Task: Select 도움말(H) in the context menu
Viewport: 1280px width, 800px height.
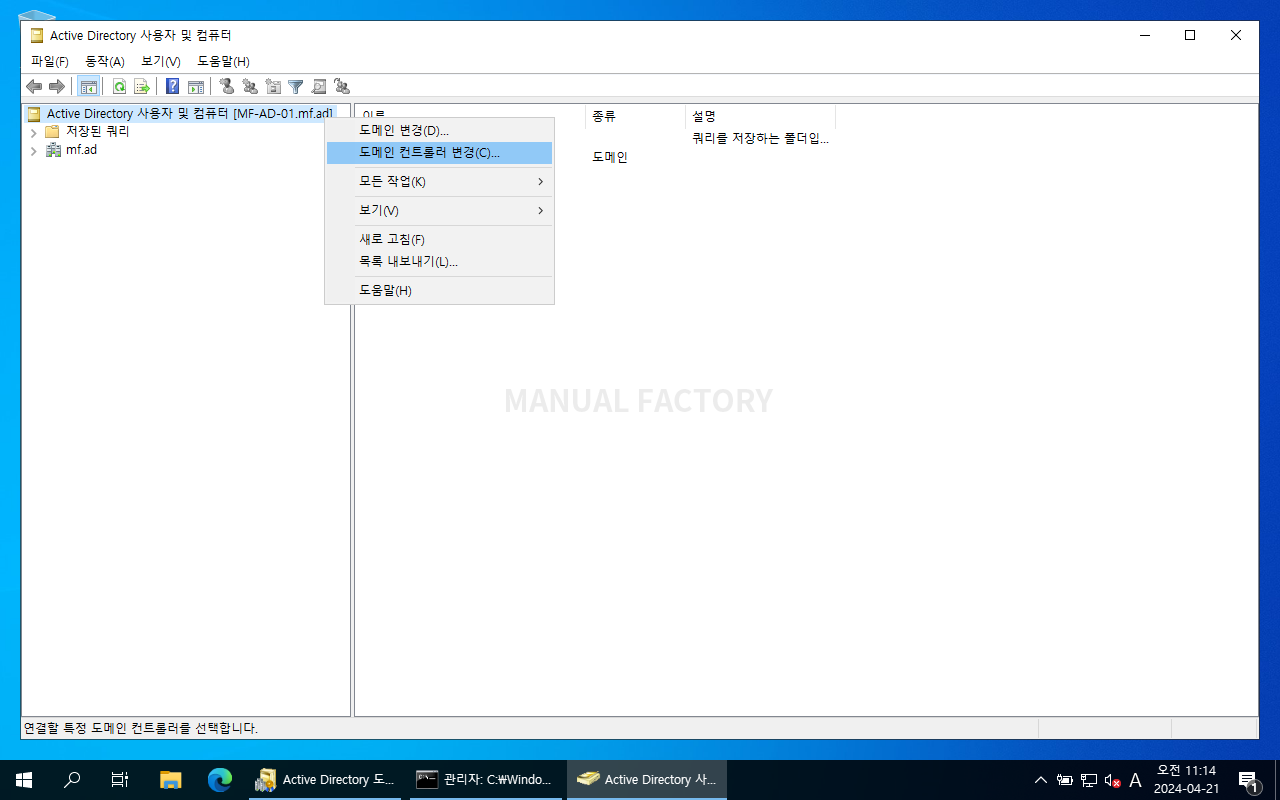Action: point(440,291)
